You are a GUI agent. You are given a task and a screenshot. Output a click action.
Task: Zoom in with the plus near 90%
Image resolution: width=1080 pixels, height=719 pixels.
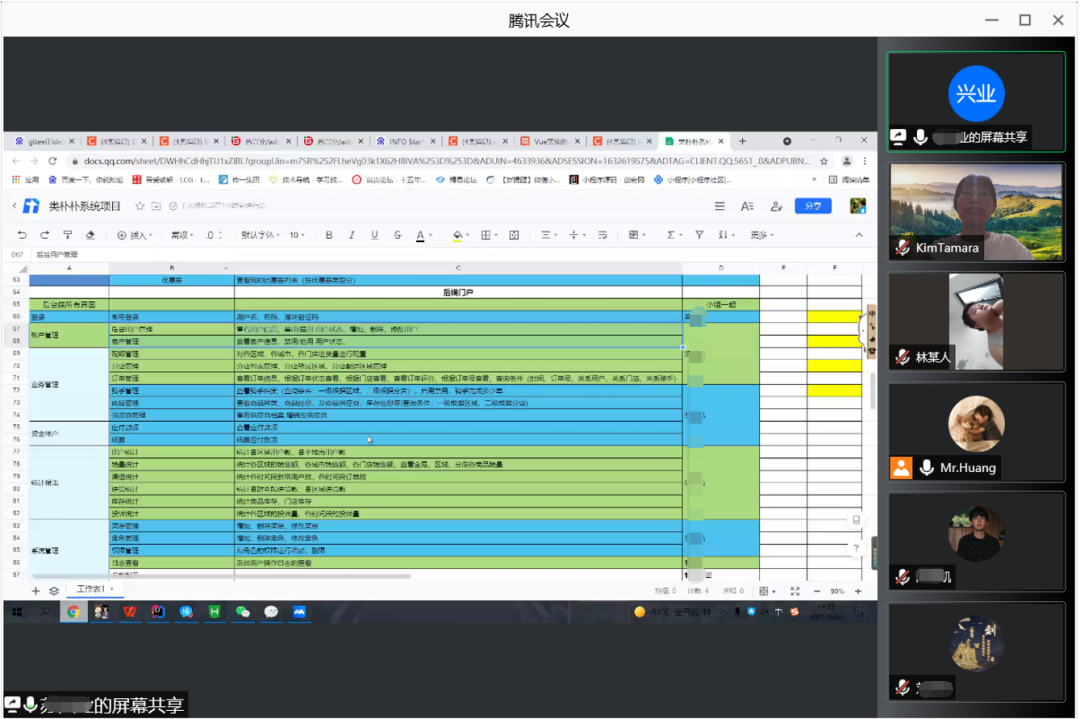click(x=858, y=591)
